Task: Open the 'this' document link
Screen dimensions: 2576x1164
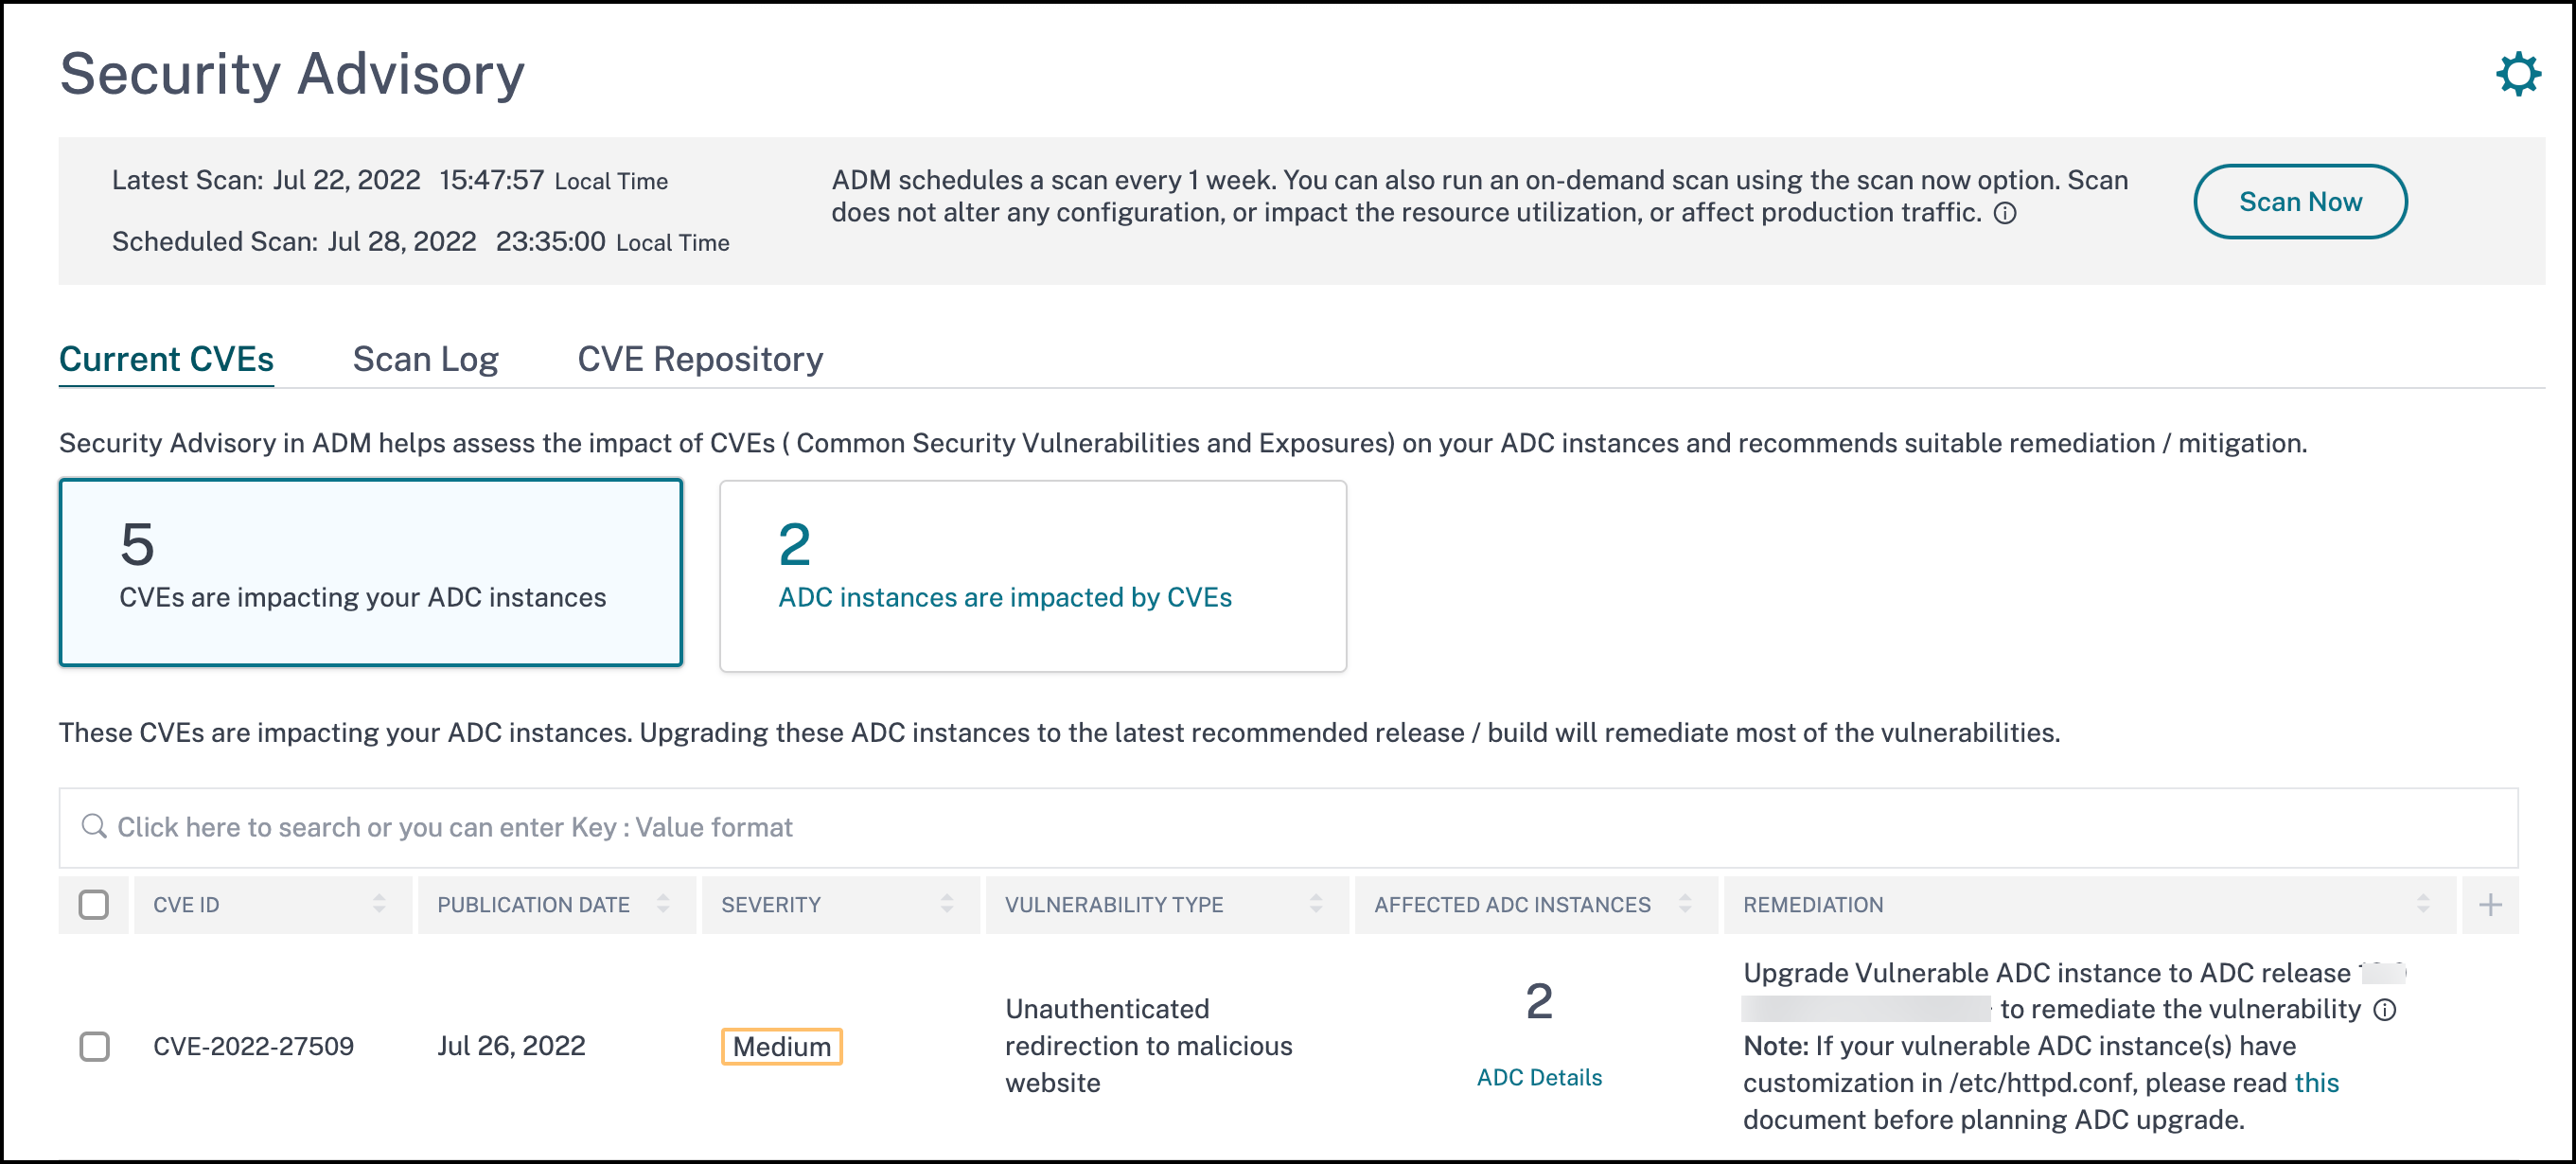Action: (x=2316, y=1083)
